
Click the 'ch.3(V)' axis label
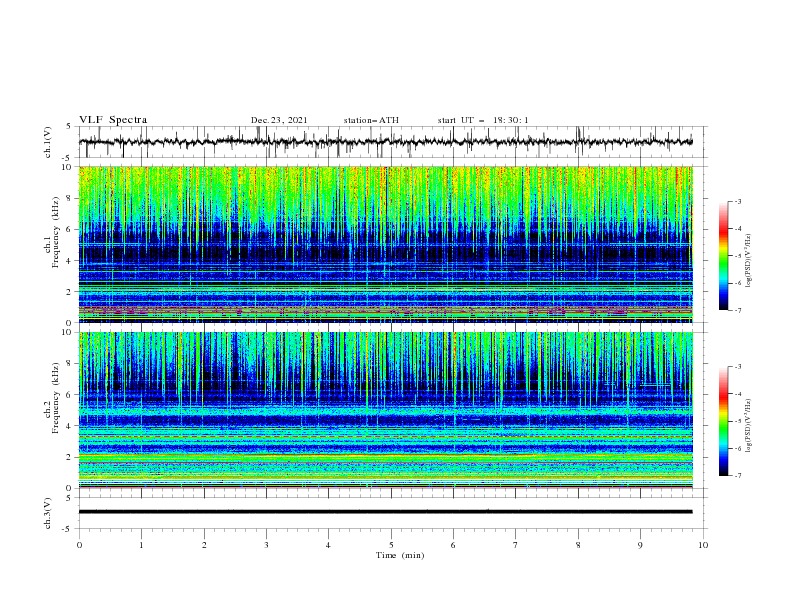tap(48, 513)
